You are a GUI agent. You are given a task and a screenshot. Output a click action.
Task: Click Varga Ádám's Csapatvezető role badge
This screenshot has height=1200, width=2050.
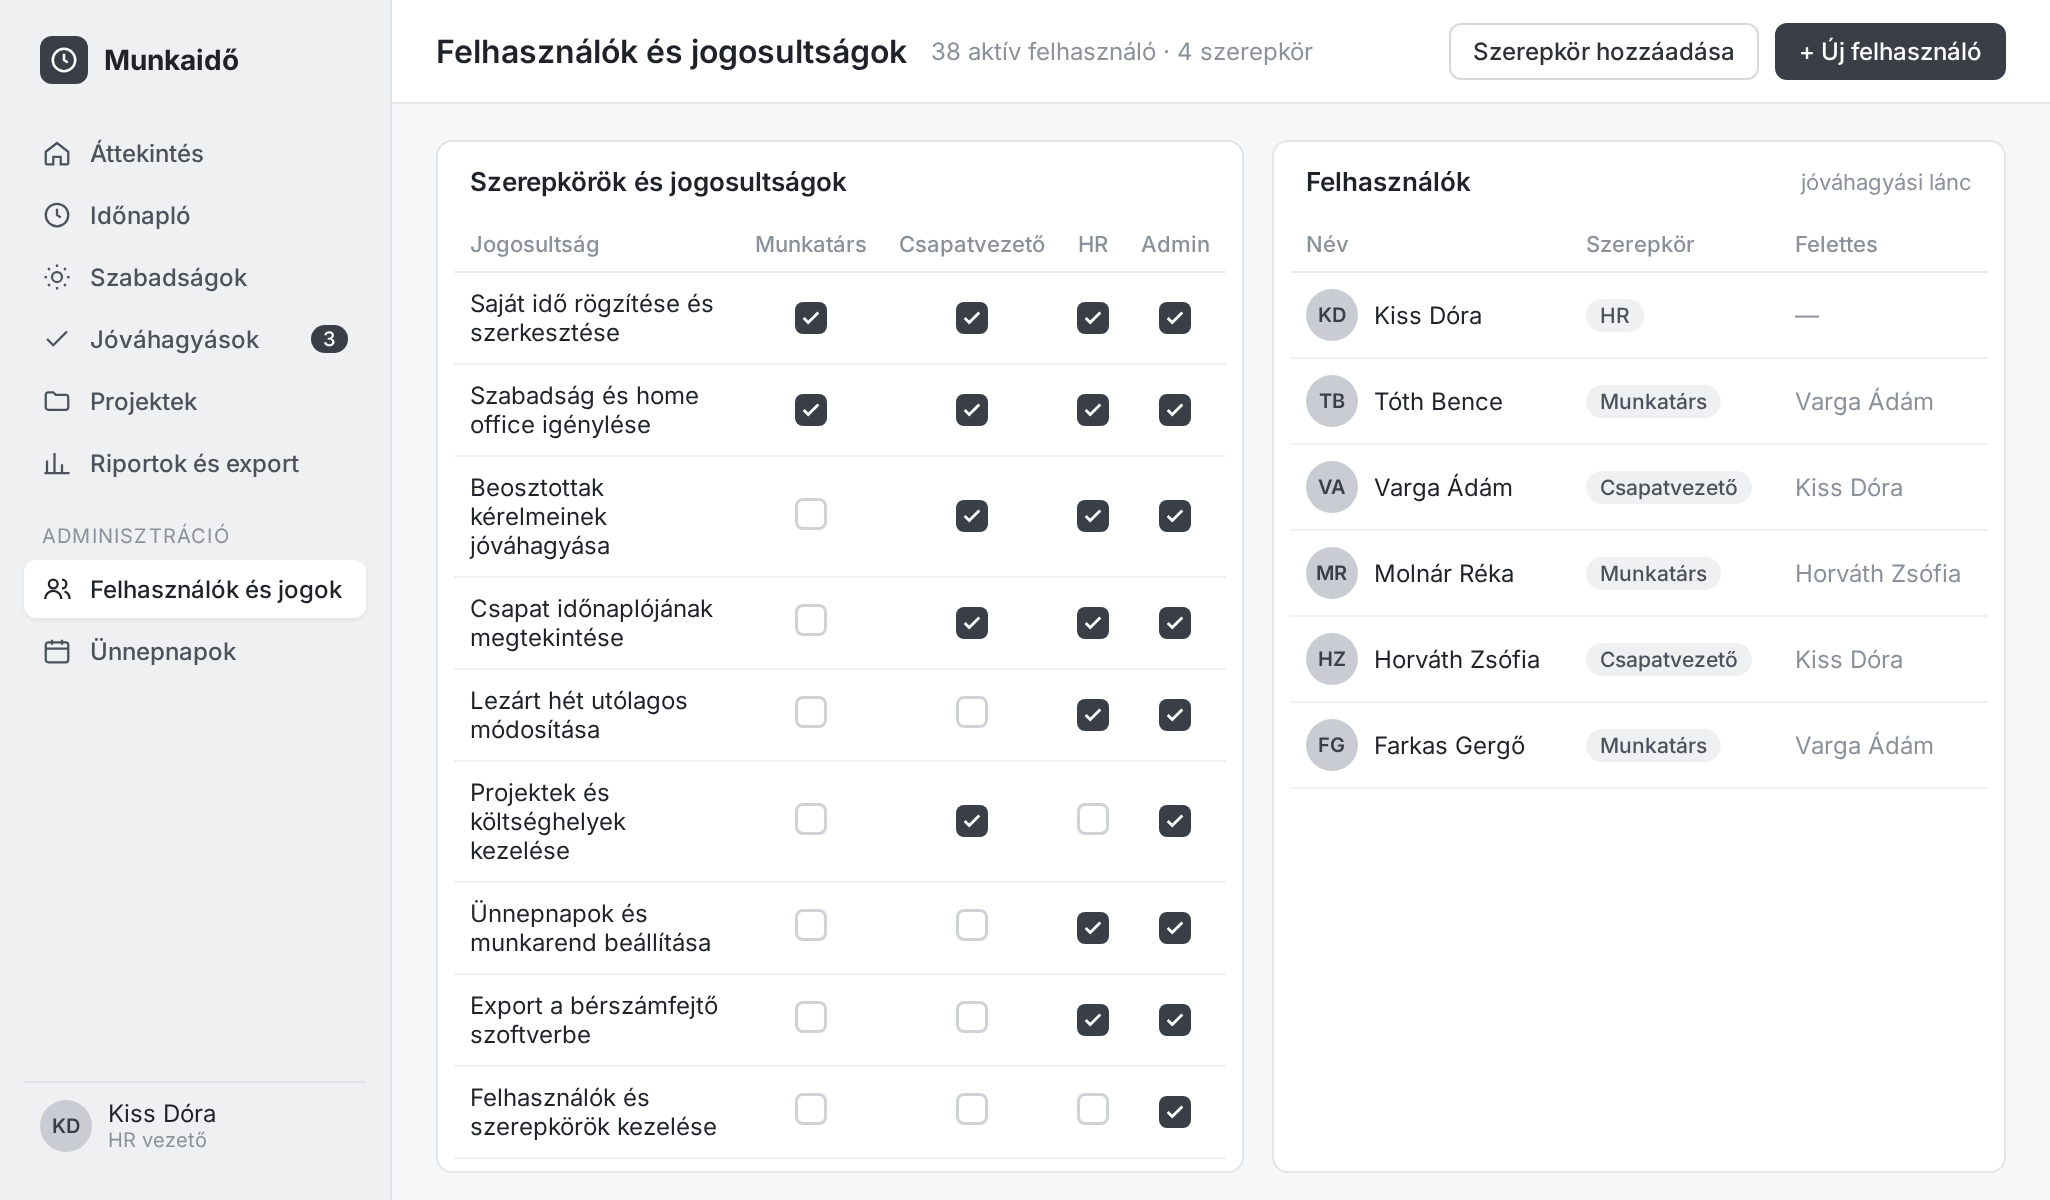click(x=1668, y=487)
